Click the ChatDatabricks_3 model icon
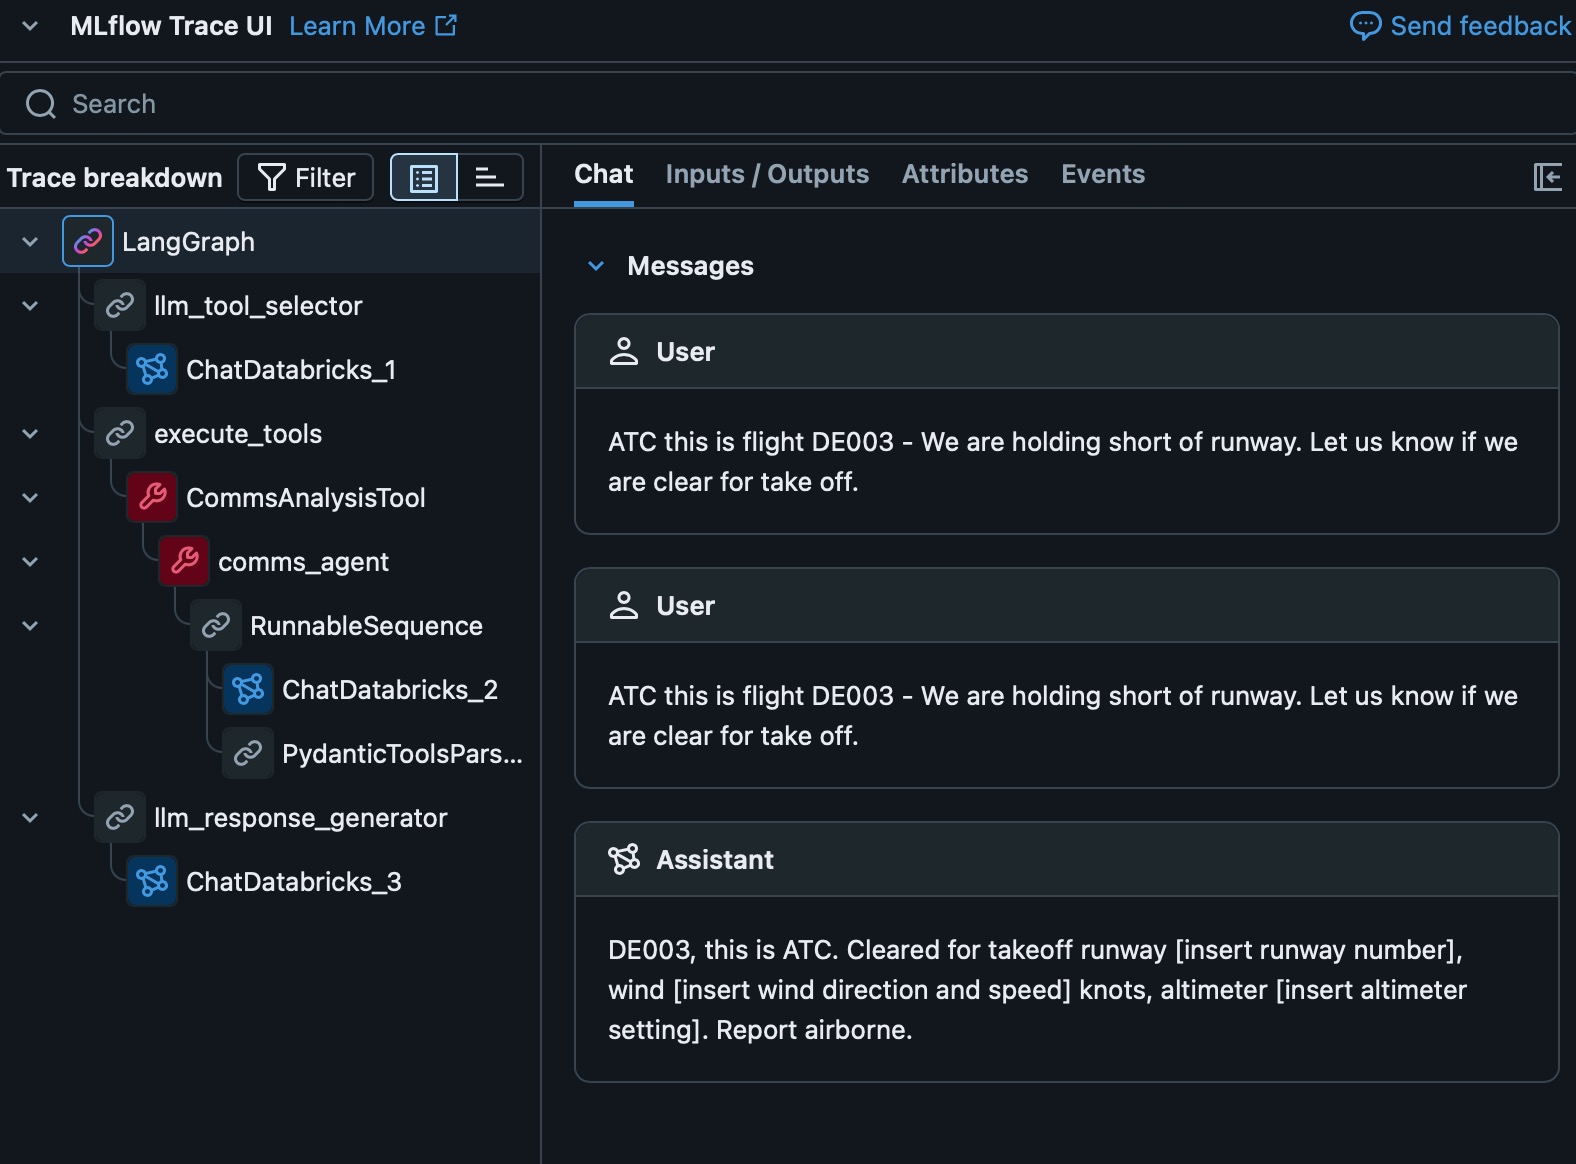Viewport: 1576px width, 1164px height. (152, 881)
